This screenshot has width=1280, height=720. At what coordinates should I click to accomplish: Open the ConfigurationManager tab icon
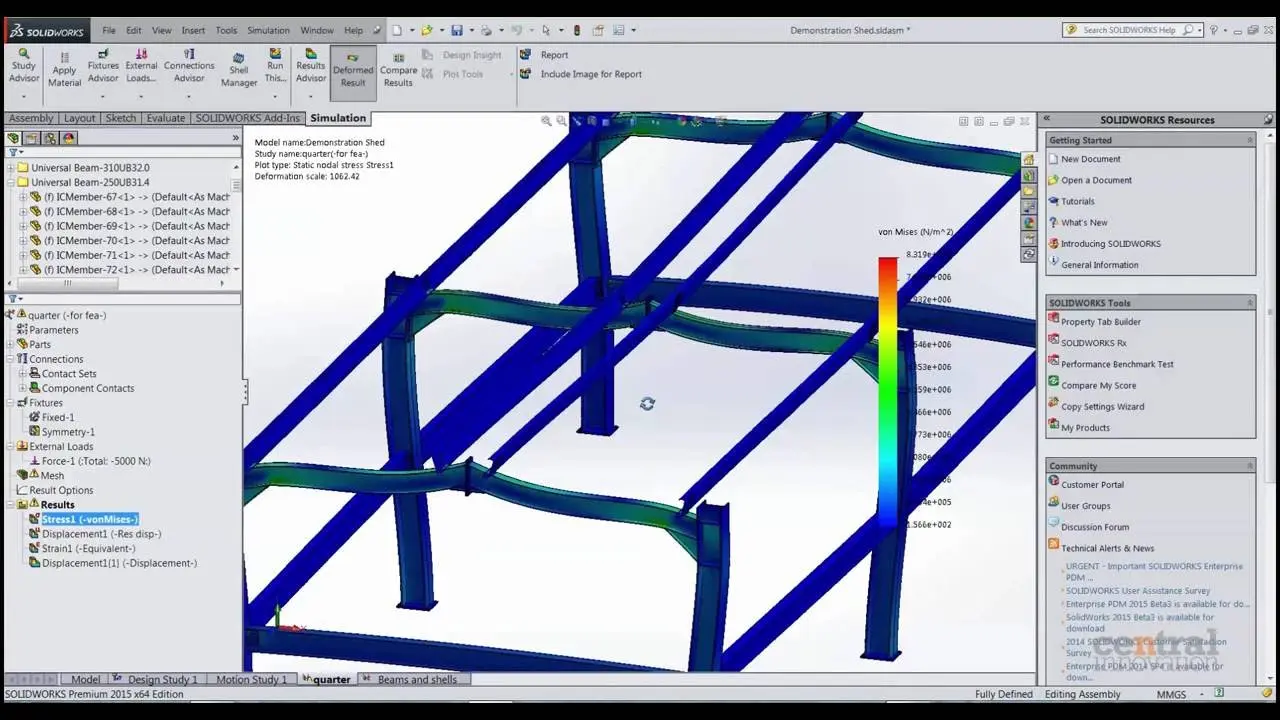(x=50, y=138)
